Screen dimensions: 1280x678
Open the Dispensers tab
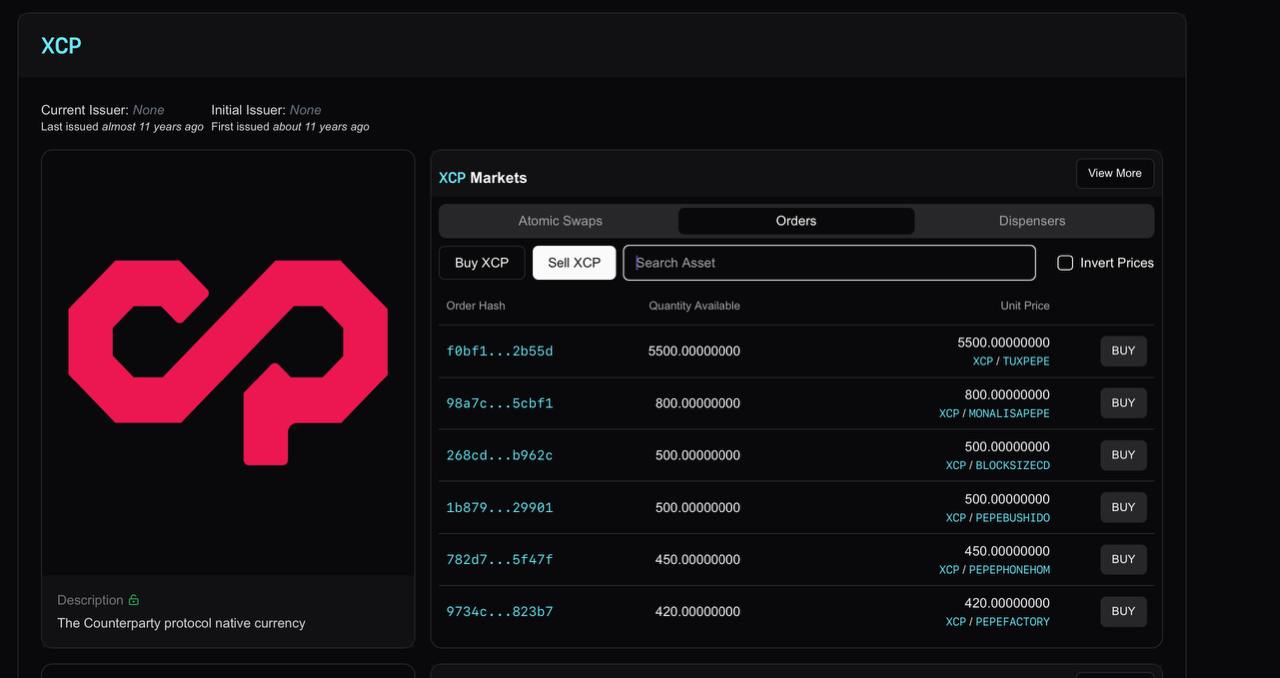1032,221
